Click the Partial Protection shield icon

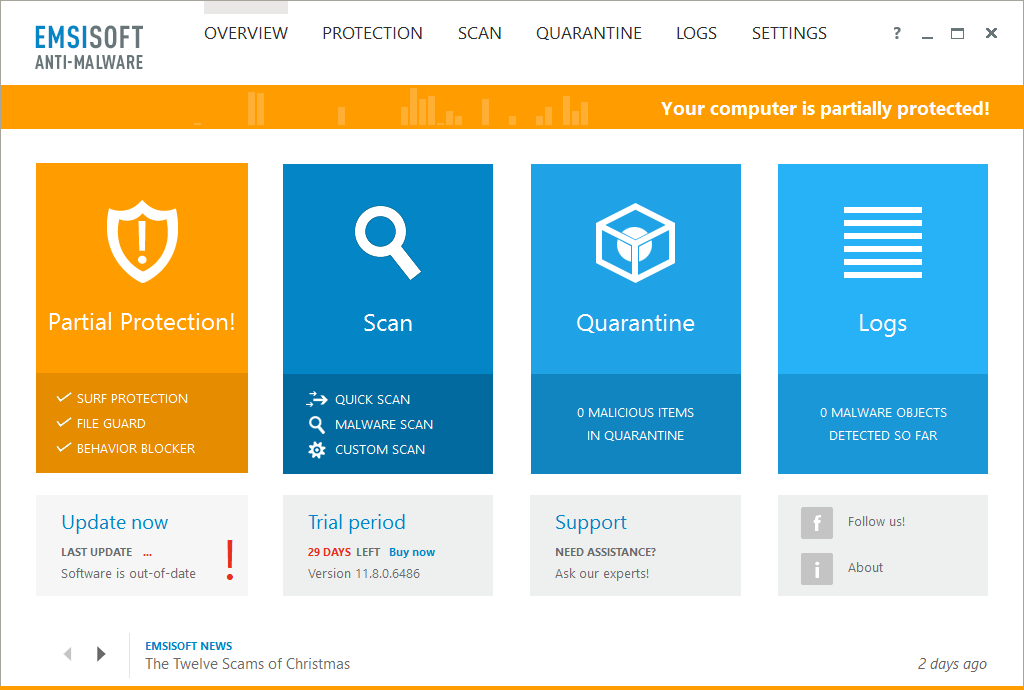142,242
